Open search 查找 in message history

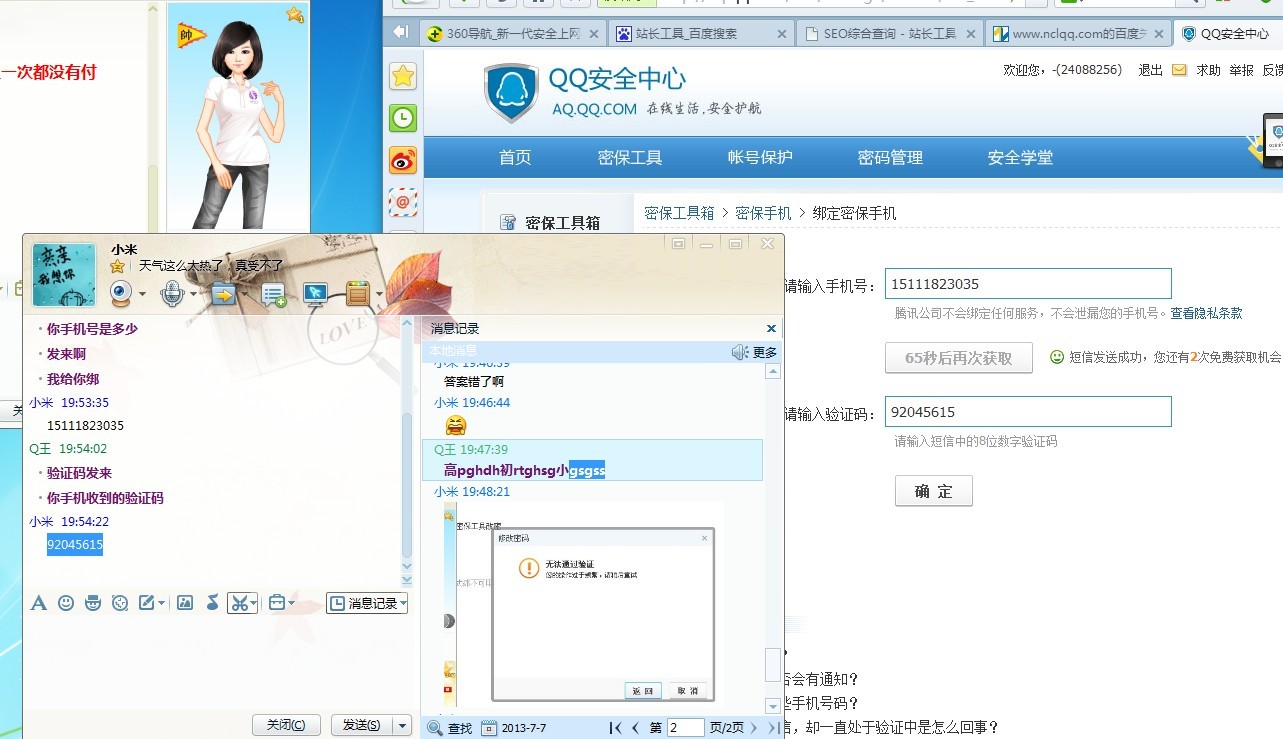coord(449,728)
